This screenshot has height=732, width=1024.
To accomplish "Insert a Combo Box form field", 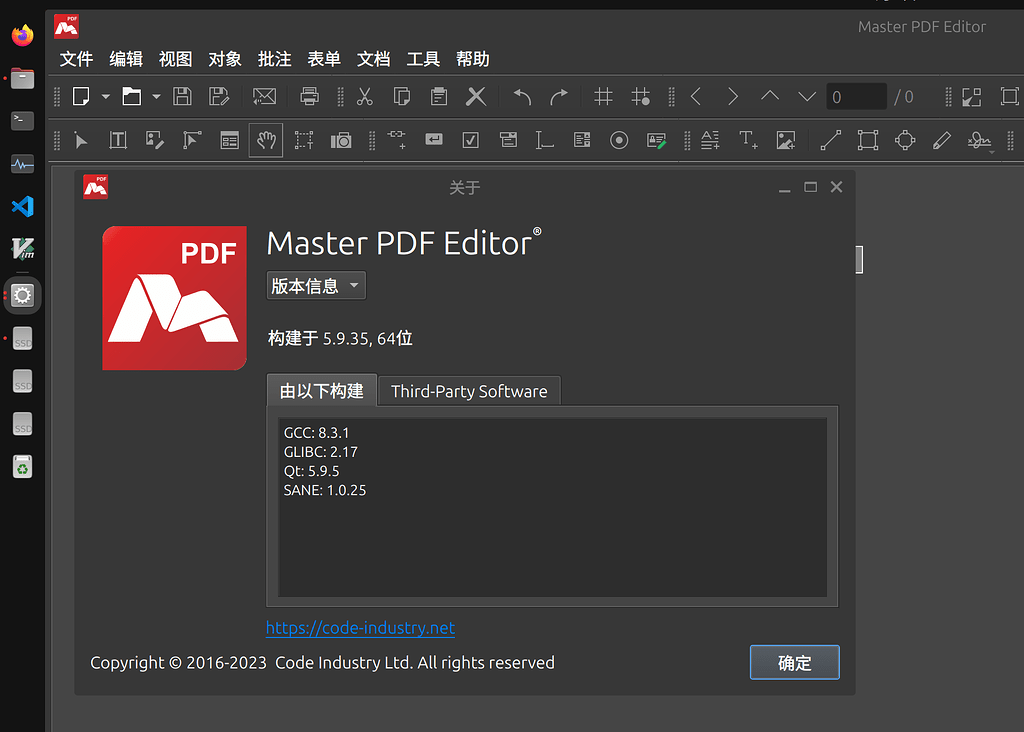I will [508, 140].
